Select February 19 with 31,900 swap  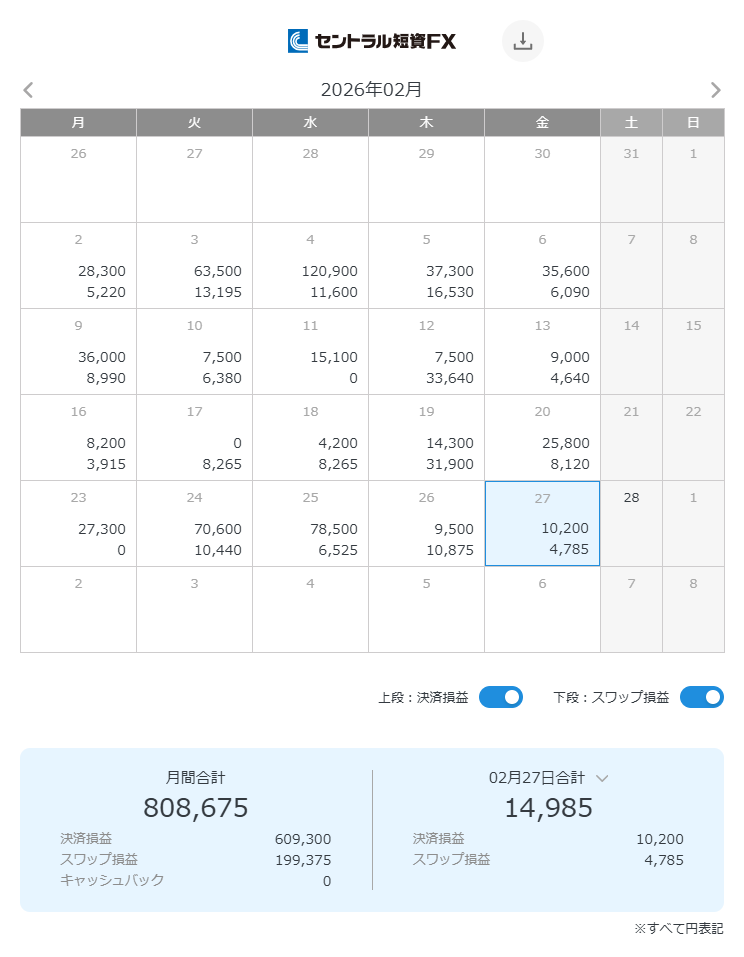[x=426, y=438]
